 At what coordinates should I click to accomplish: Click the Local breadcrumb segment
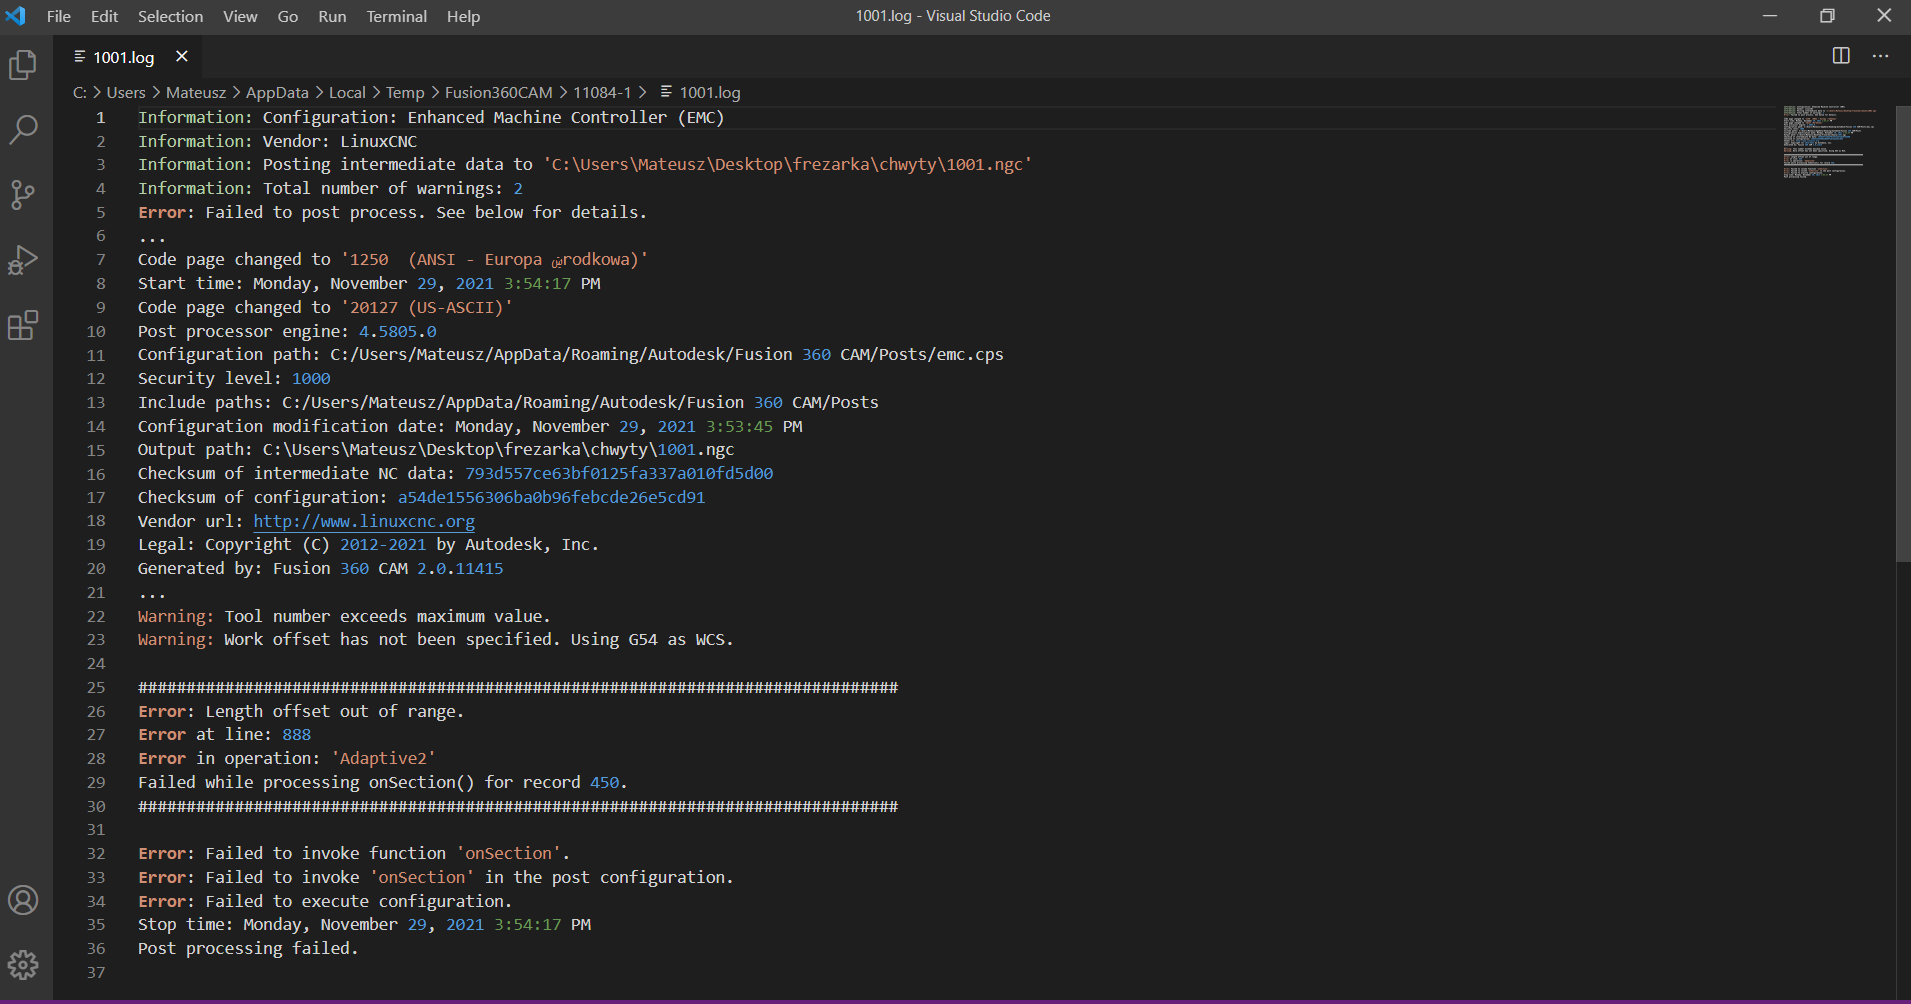(x=347, y=92)
